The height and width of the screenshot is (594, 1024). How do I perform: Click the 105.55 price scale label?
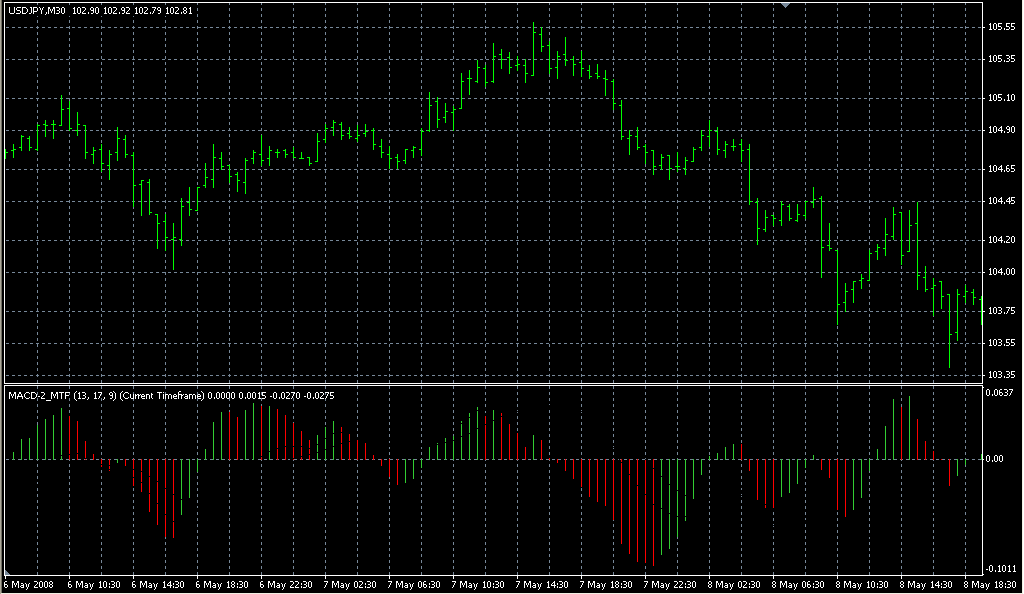pos(1002,27)
